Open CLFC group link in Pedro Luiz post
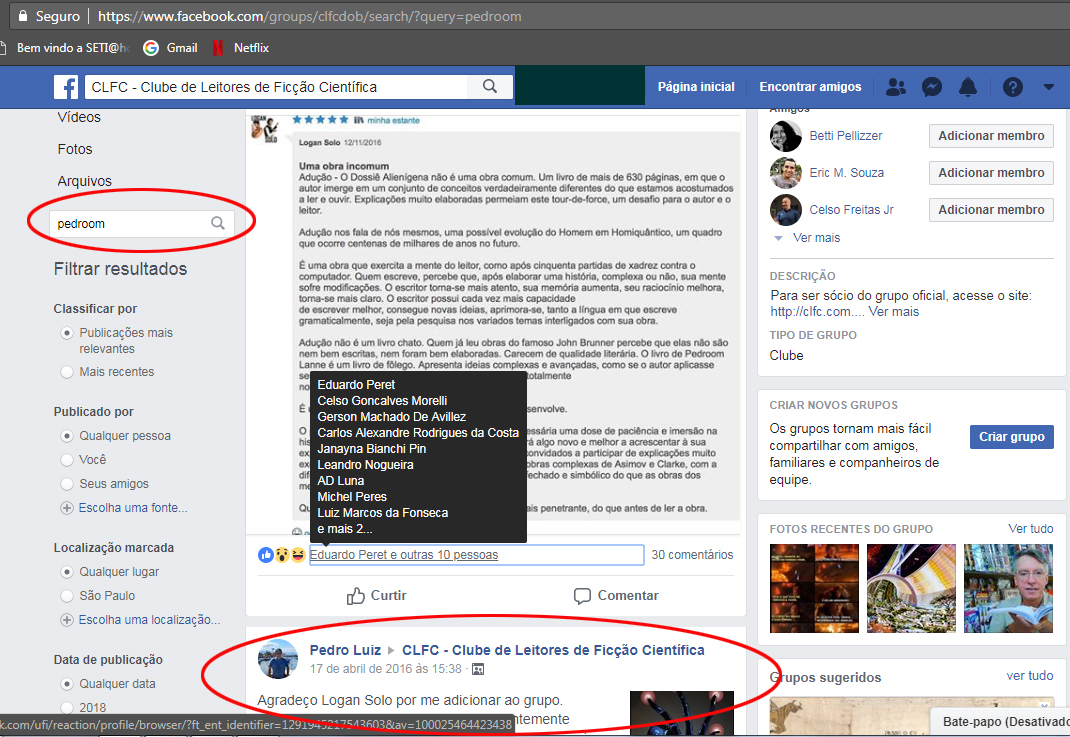1070x737 pixels. click(x=553, y=650)
